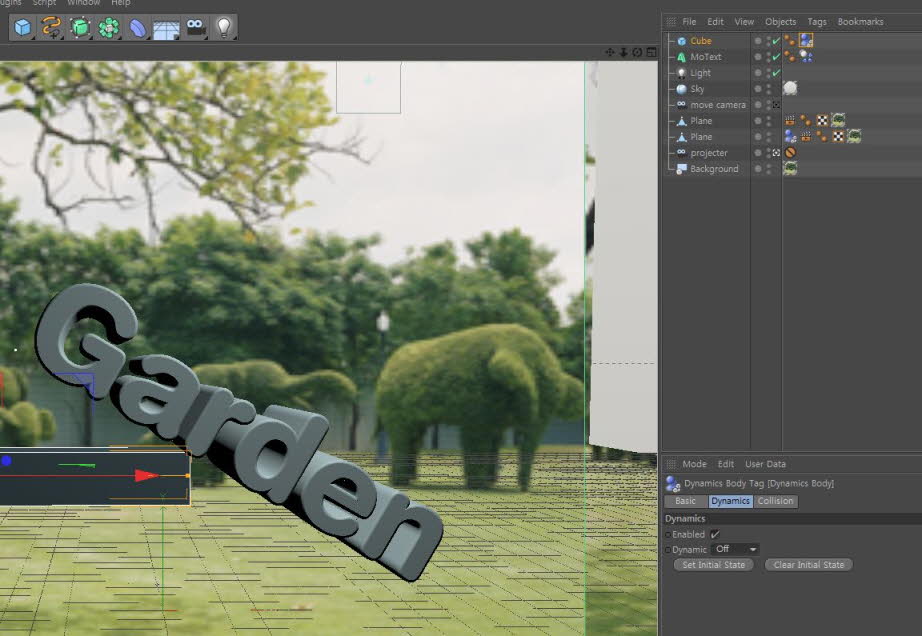This screenshot has height=636, width=922.
Task: Open the Window menu
Action: pos(83,3)
